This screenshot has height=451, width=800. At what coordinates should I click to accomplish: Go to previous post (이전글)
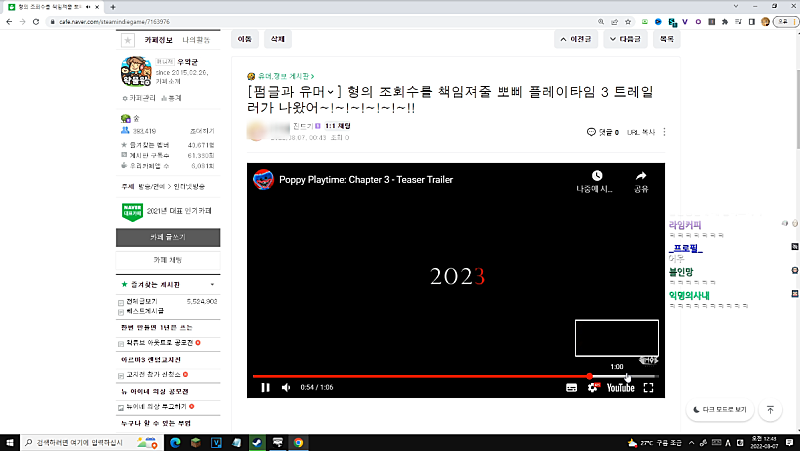click(582, 40)
